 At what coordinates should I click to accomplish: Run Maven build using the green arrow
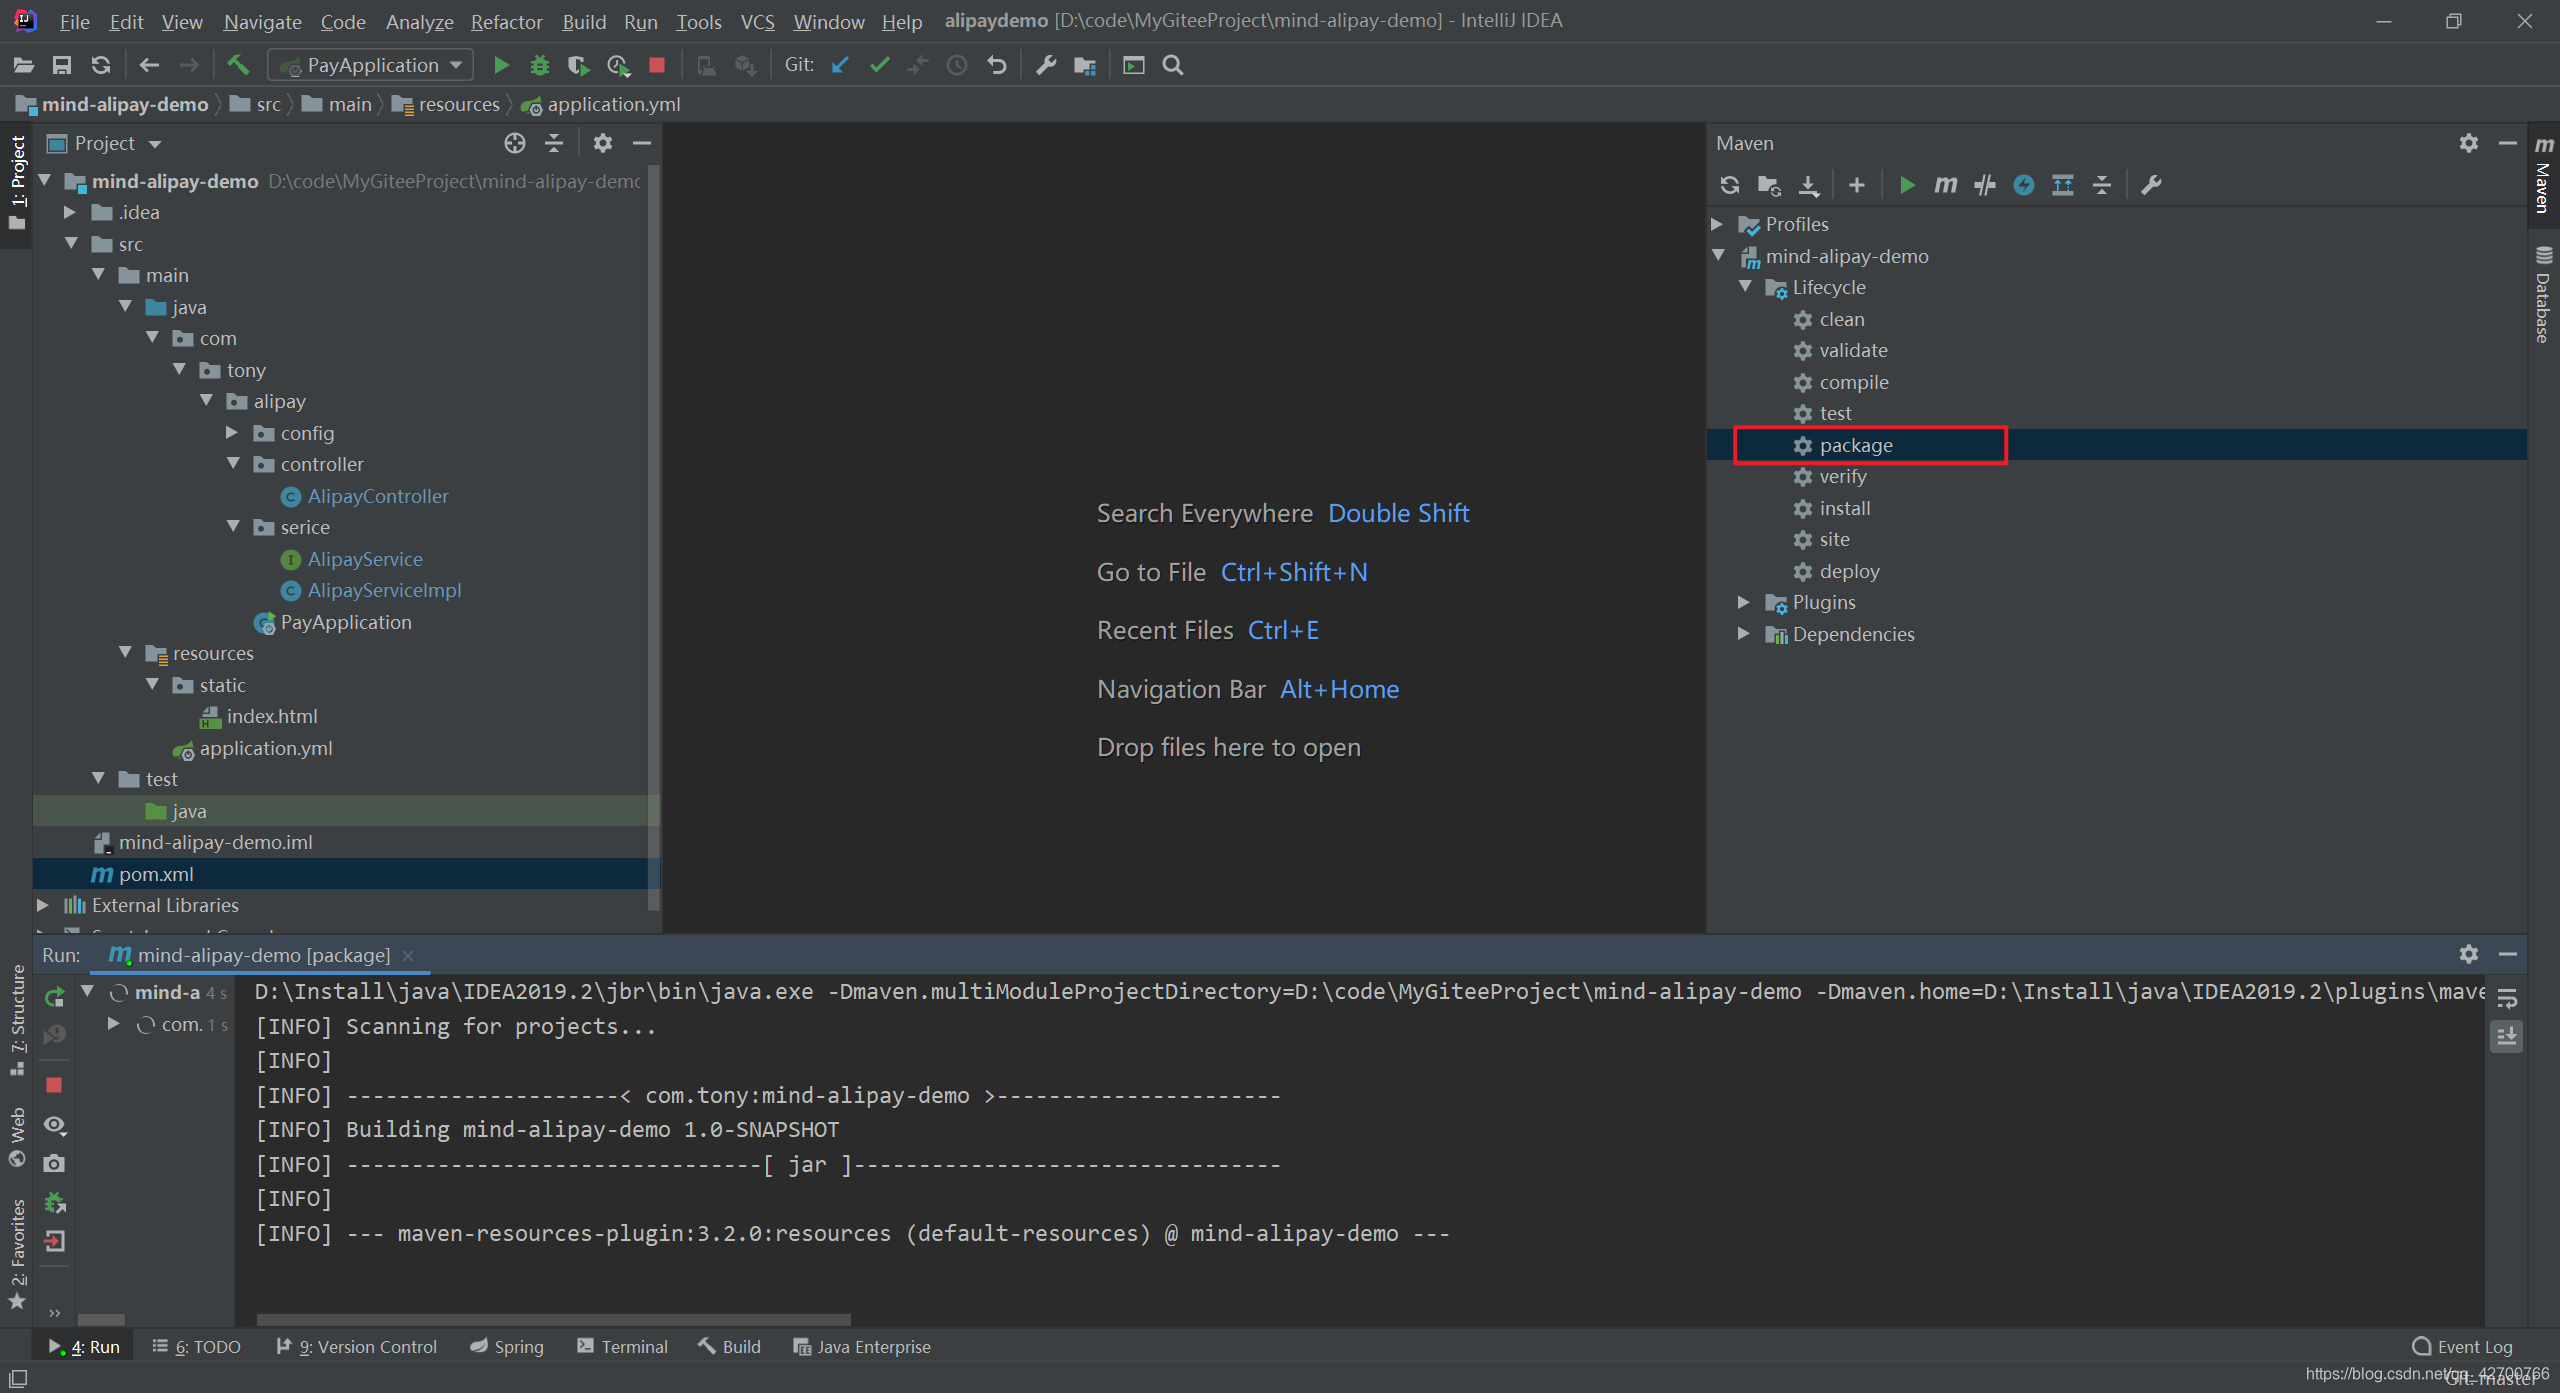pos(1907,185)
